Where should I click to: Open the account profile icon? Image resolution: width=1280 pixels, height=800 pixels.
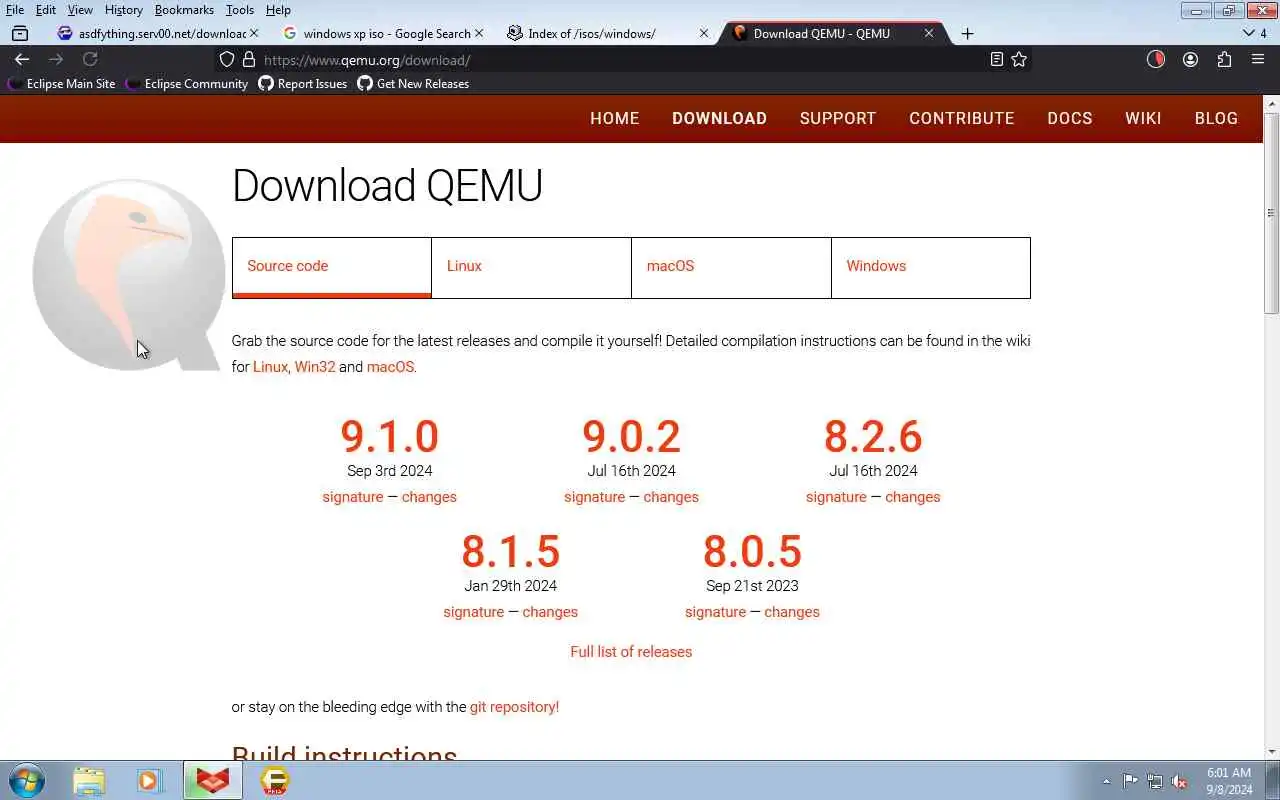[x=1190, y=59]
